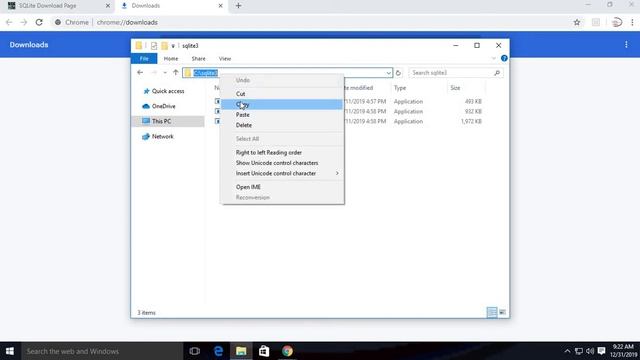This screenshot has width=640, height=360.
Task: Choose Right to left Reading order
Action: (x=282, y=153)
